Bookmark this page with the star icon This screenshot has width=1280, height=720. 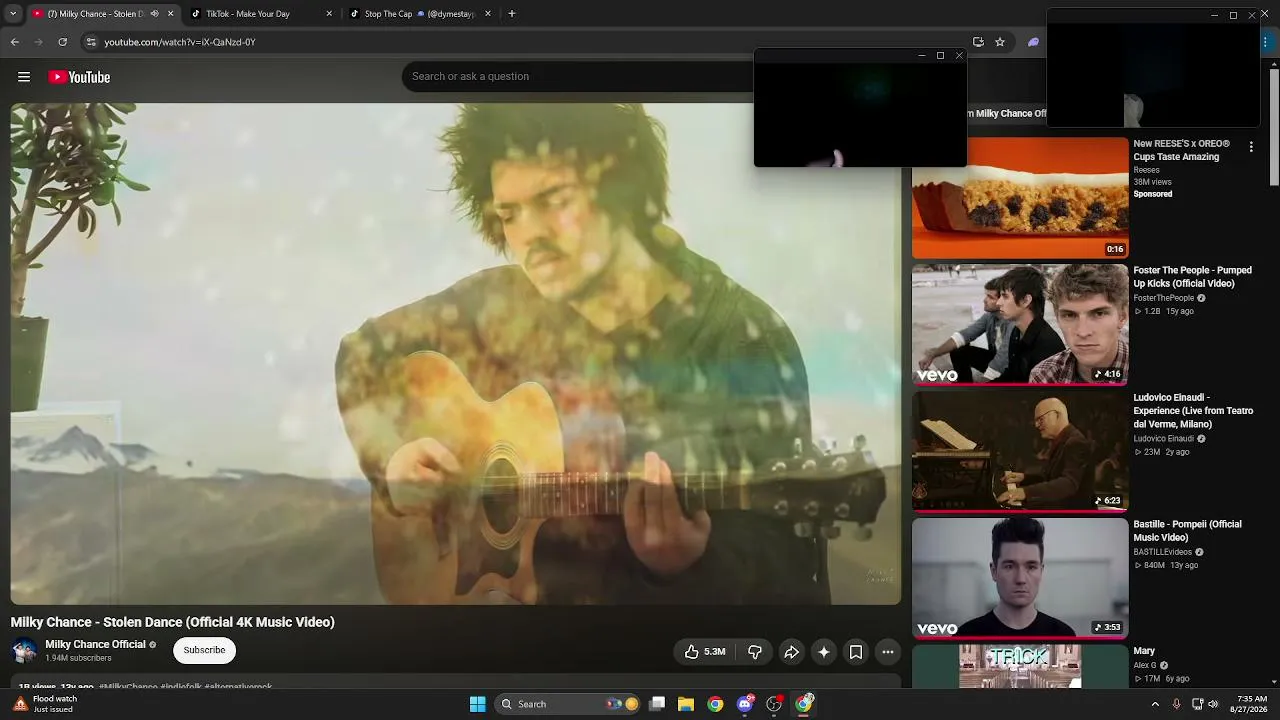(999, 42)
